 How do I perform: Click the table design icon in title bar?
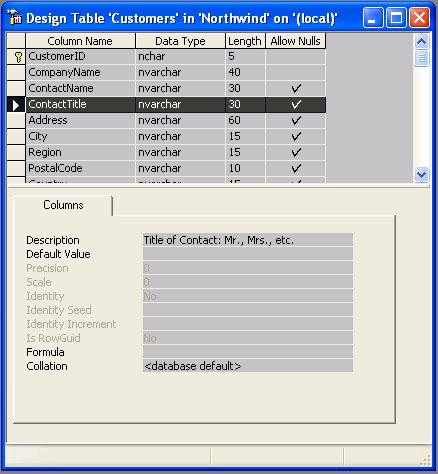tap(14, 17)
